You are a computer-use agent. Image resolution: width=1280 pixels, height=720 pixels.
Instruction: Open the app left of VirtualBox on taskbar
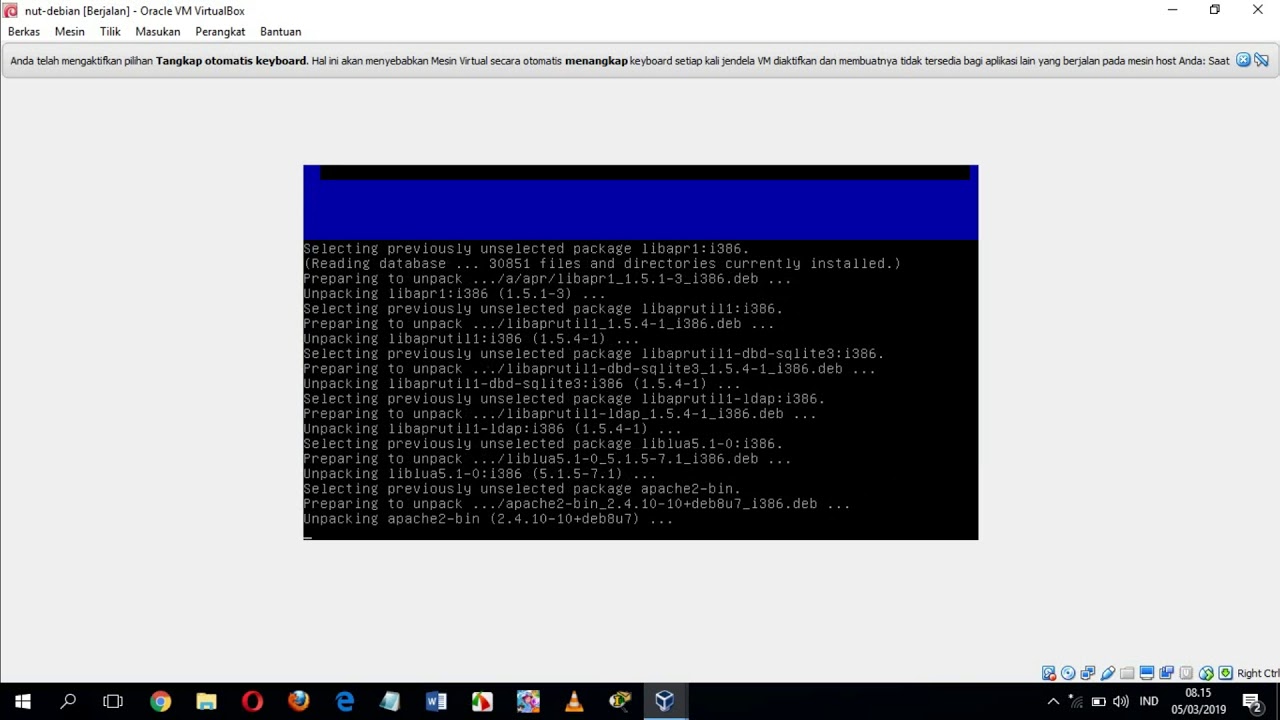tap(620, 701)
